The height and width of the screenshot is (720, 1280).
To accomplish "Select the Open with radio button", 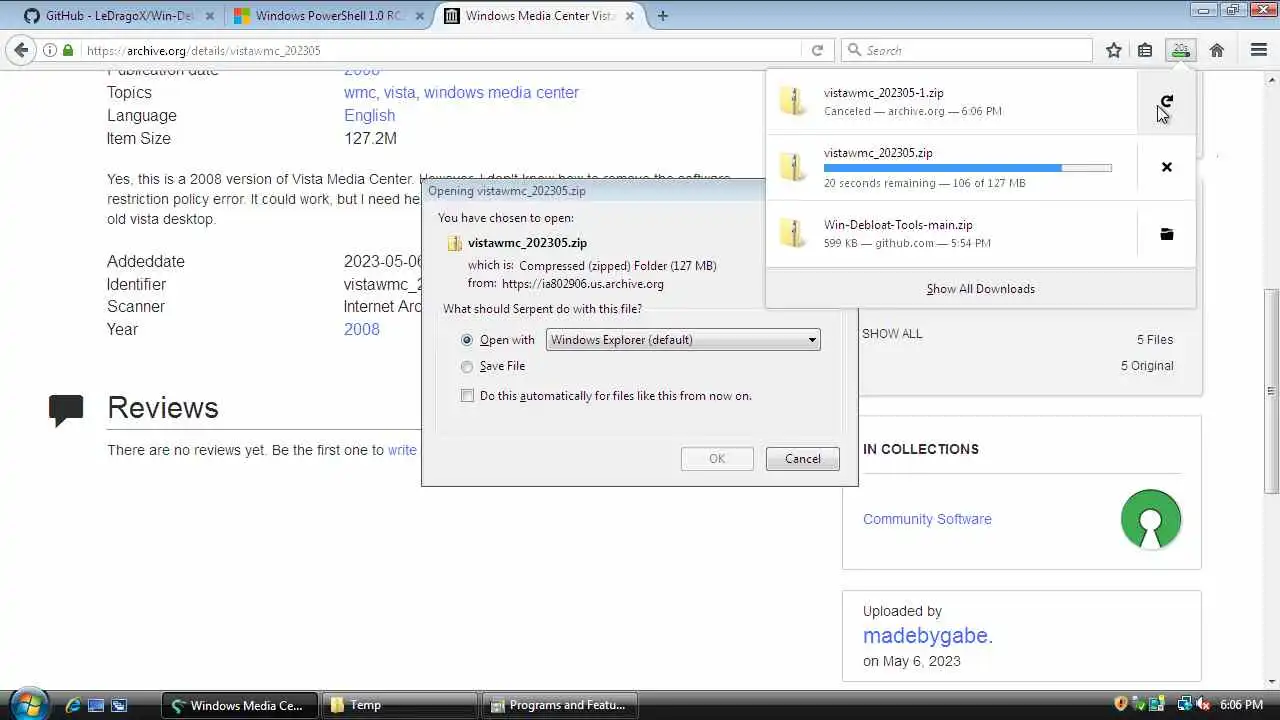I will click(467, 340).
